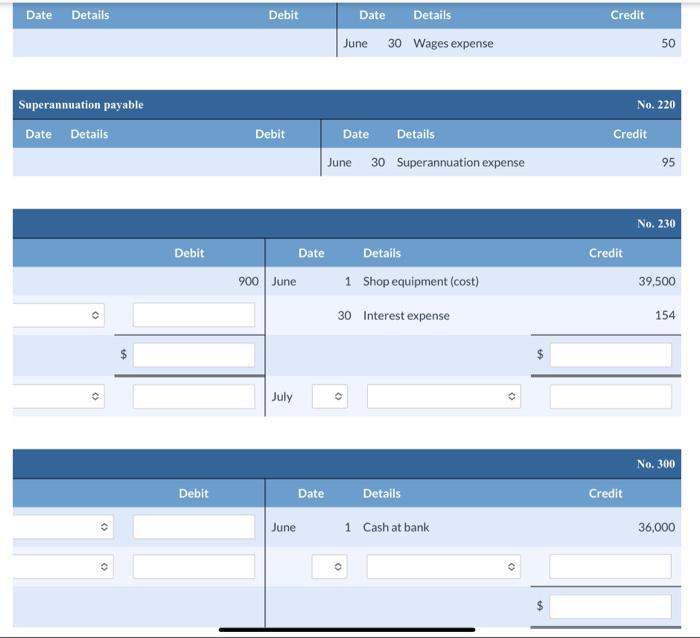Click 'No. 220' account number
This screenshot has width=700, height=638.
656,104
